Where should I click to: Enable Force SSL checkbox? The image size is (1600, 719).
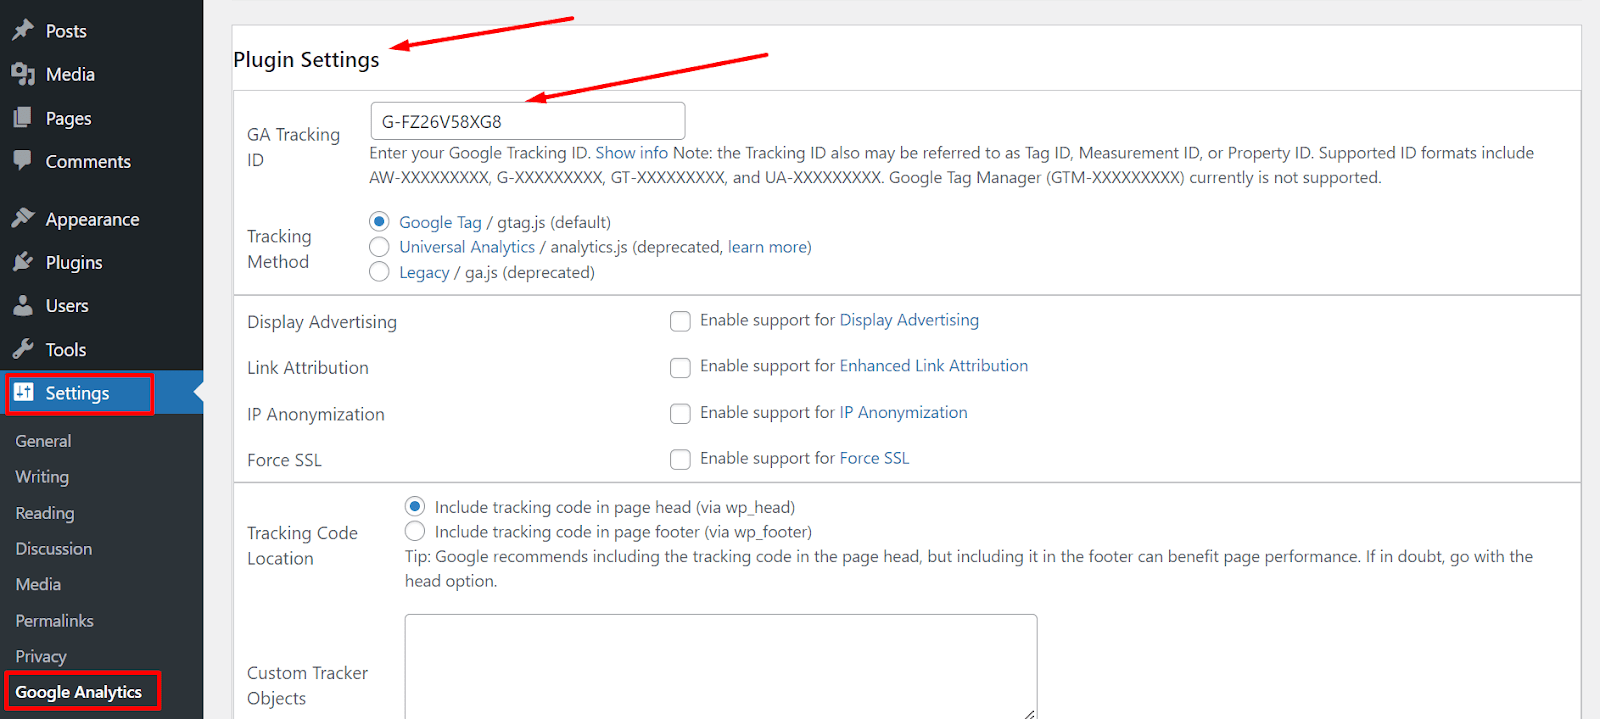coord(680,459)
